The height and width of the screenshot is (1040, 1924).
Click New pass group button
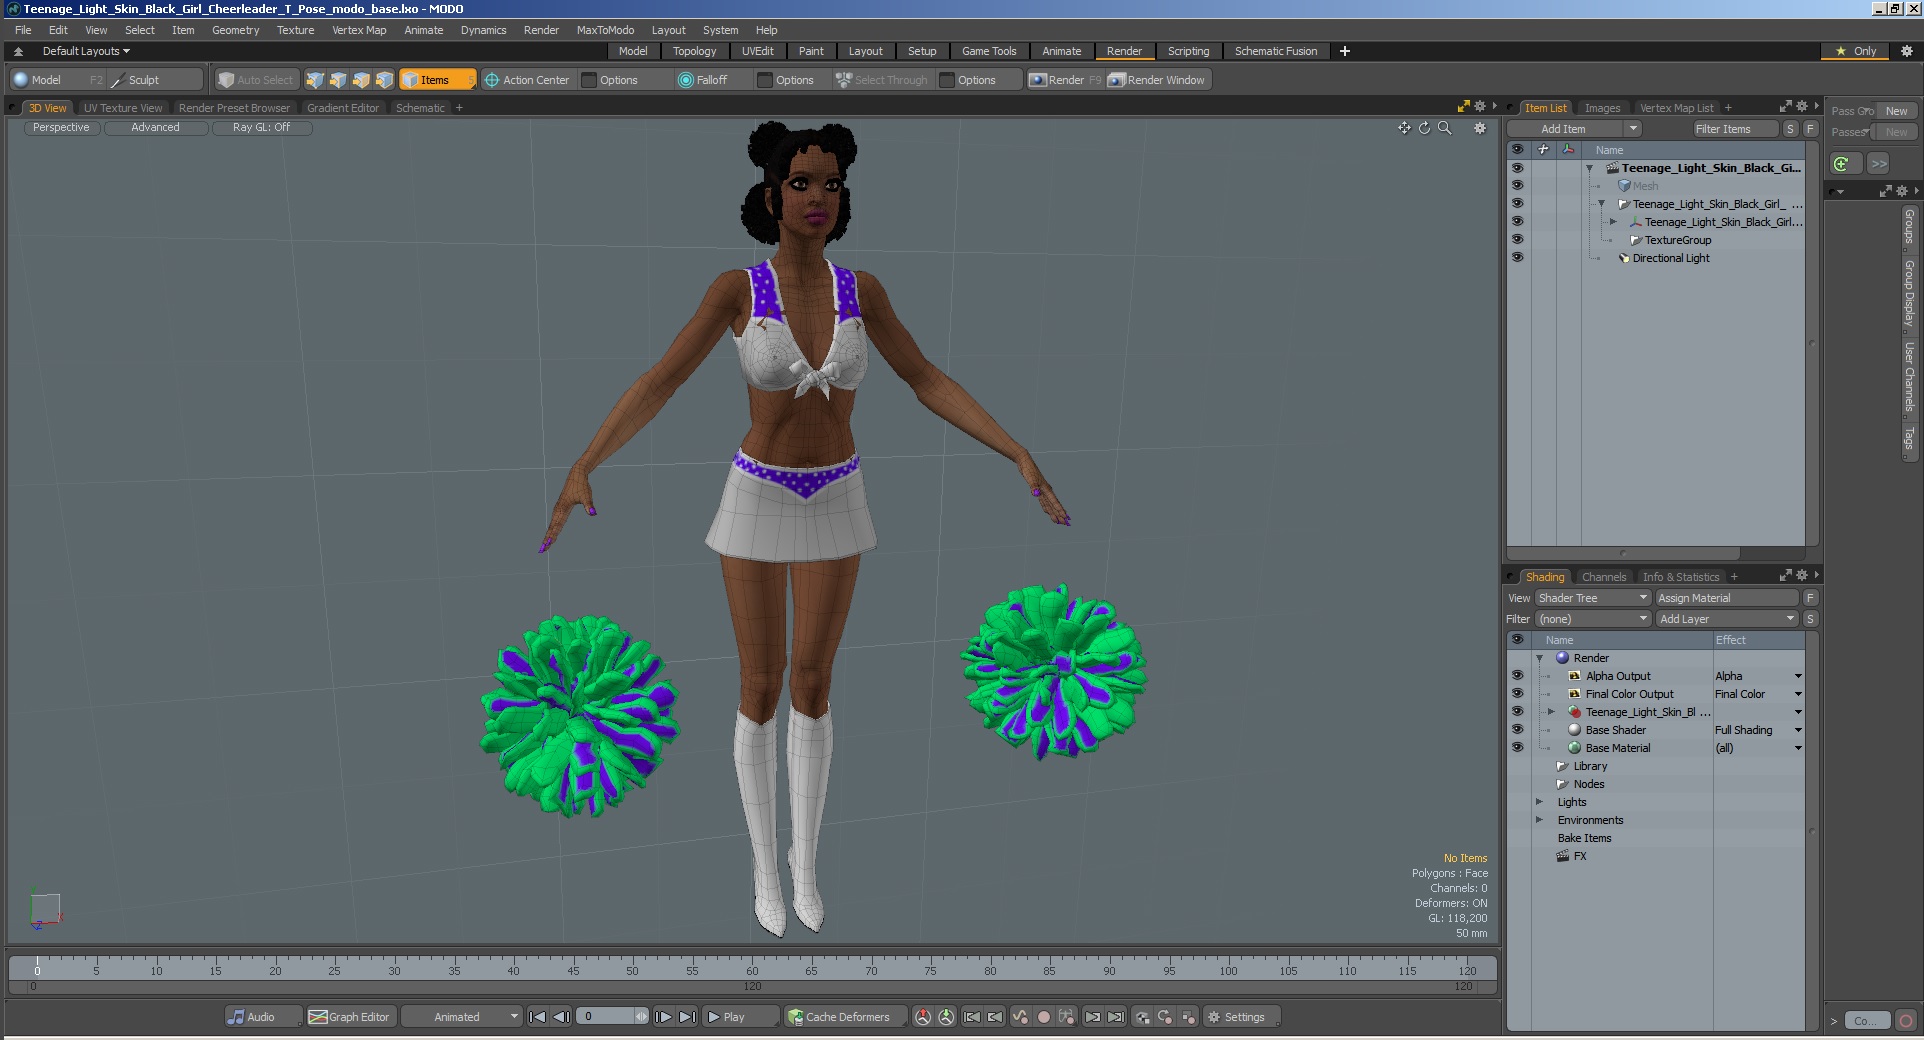pyautogui.click(x=1896, y=111)
